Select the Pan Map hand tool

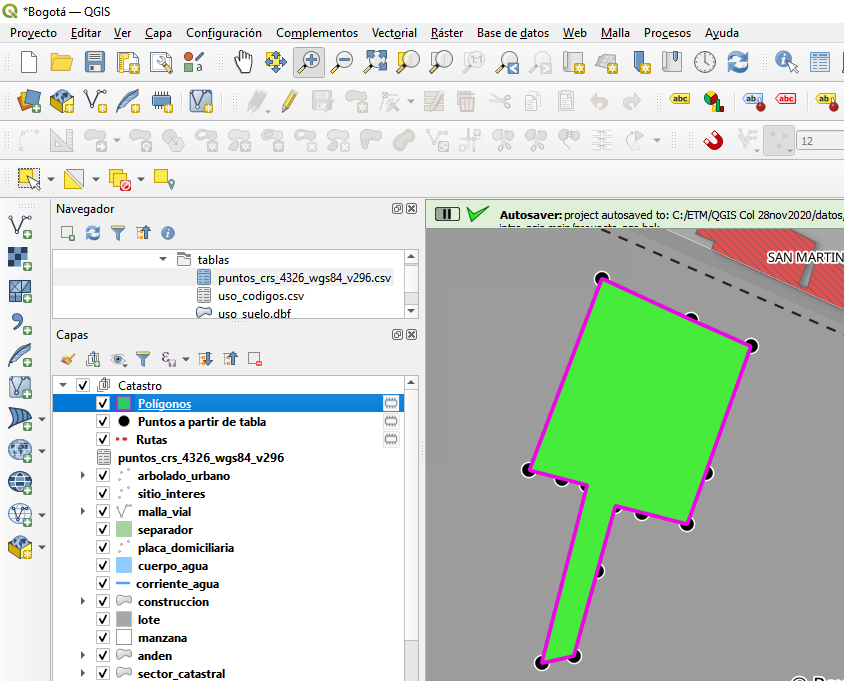[243, 62]
